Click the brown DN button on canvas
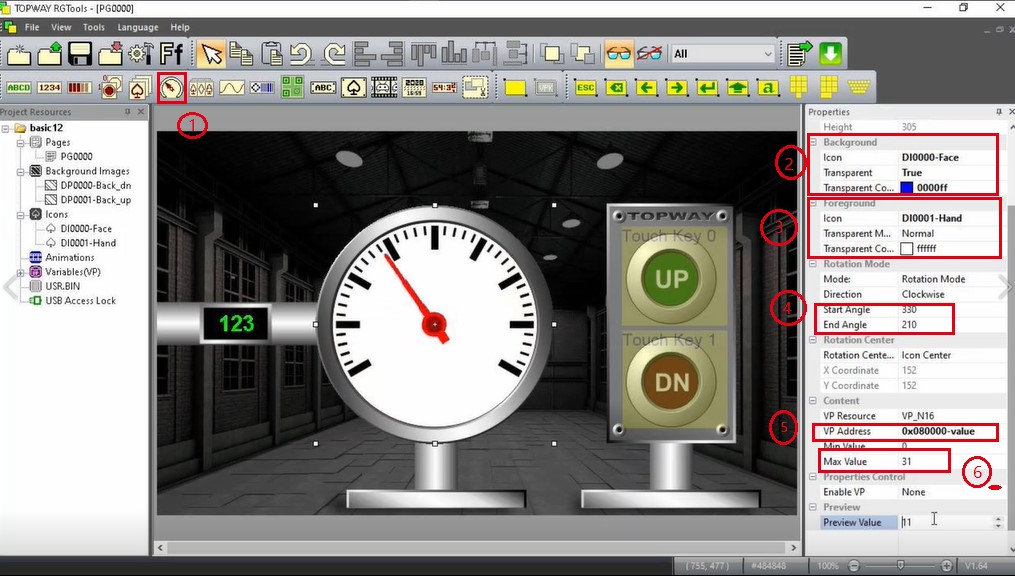Image resolution: width=1015 pixels, height=576 pixels. (671, 382)
